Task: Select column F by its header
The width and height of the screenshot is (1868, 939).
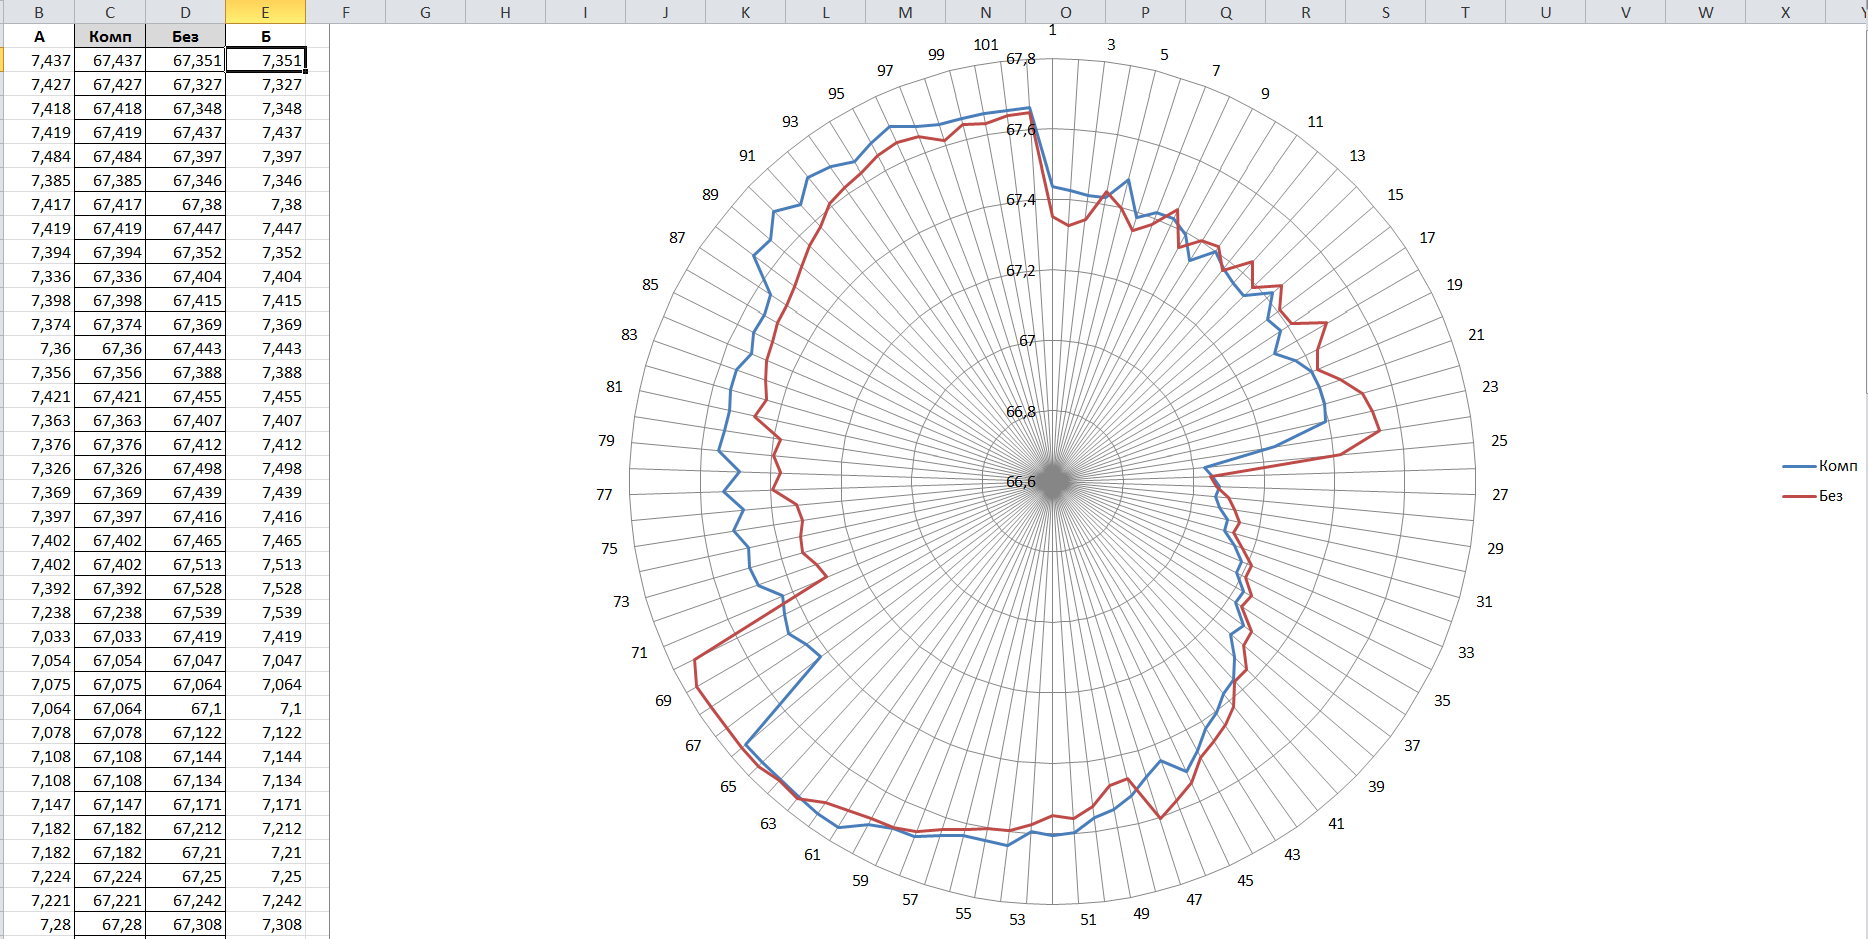Action: tap(346, 12)
